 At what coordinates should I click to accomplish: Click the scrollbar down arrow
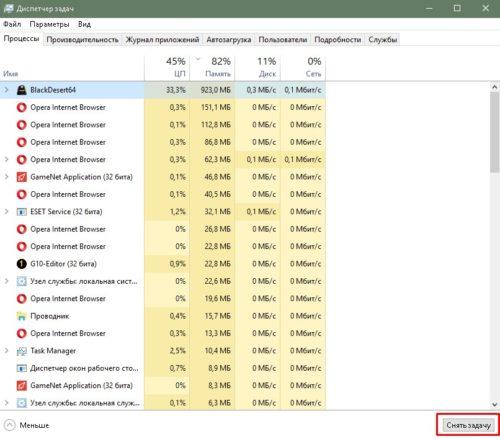tap(495, 404)
